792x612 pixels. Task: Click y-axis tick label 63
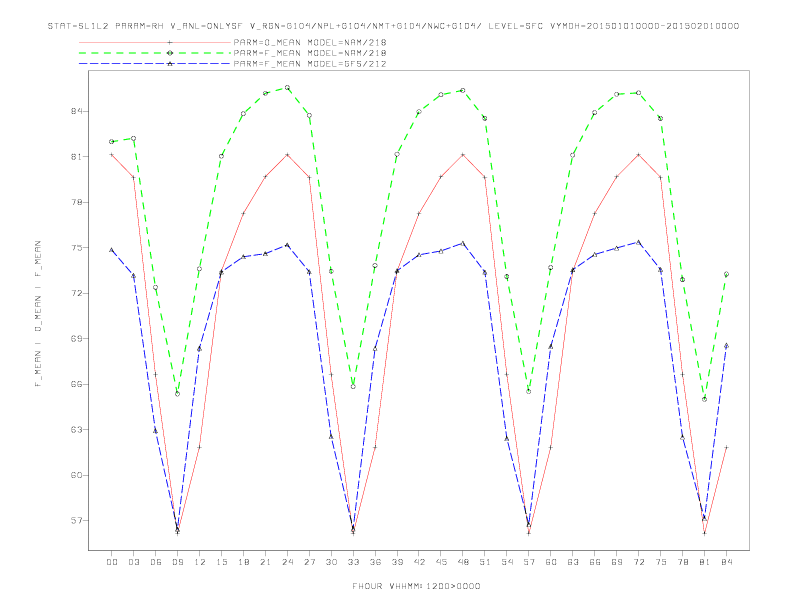[x=76, y=430]
